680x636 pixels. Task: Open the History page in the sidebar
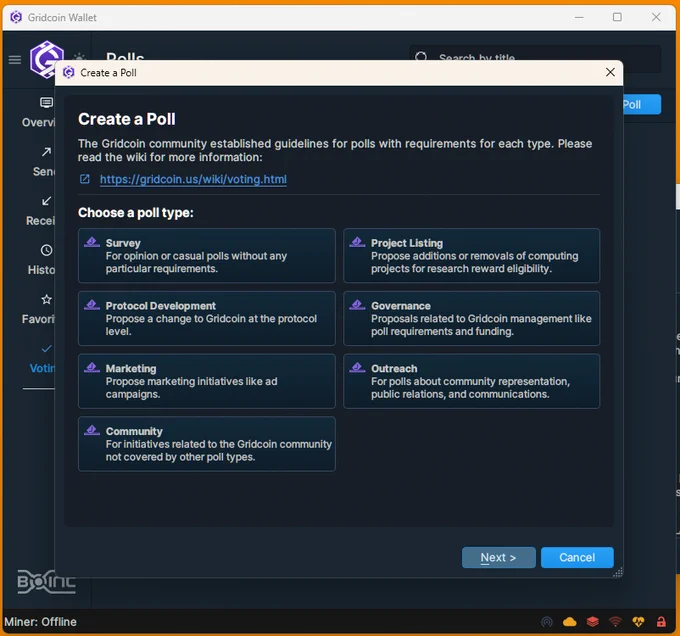tap(41, 260)
